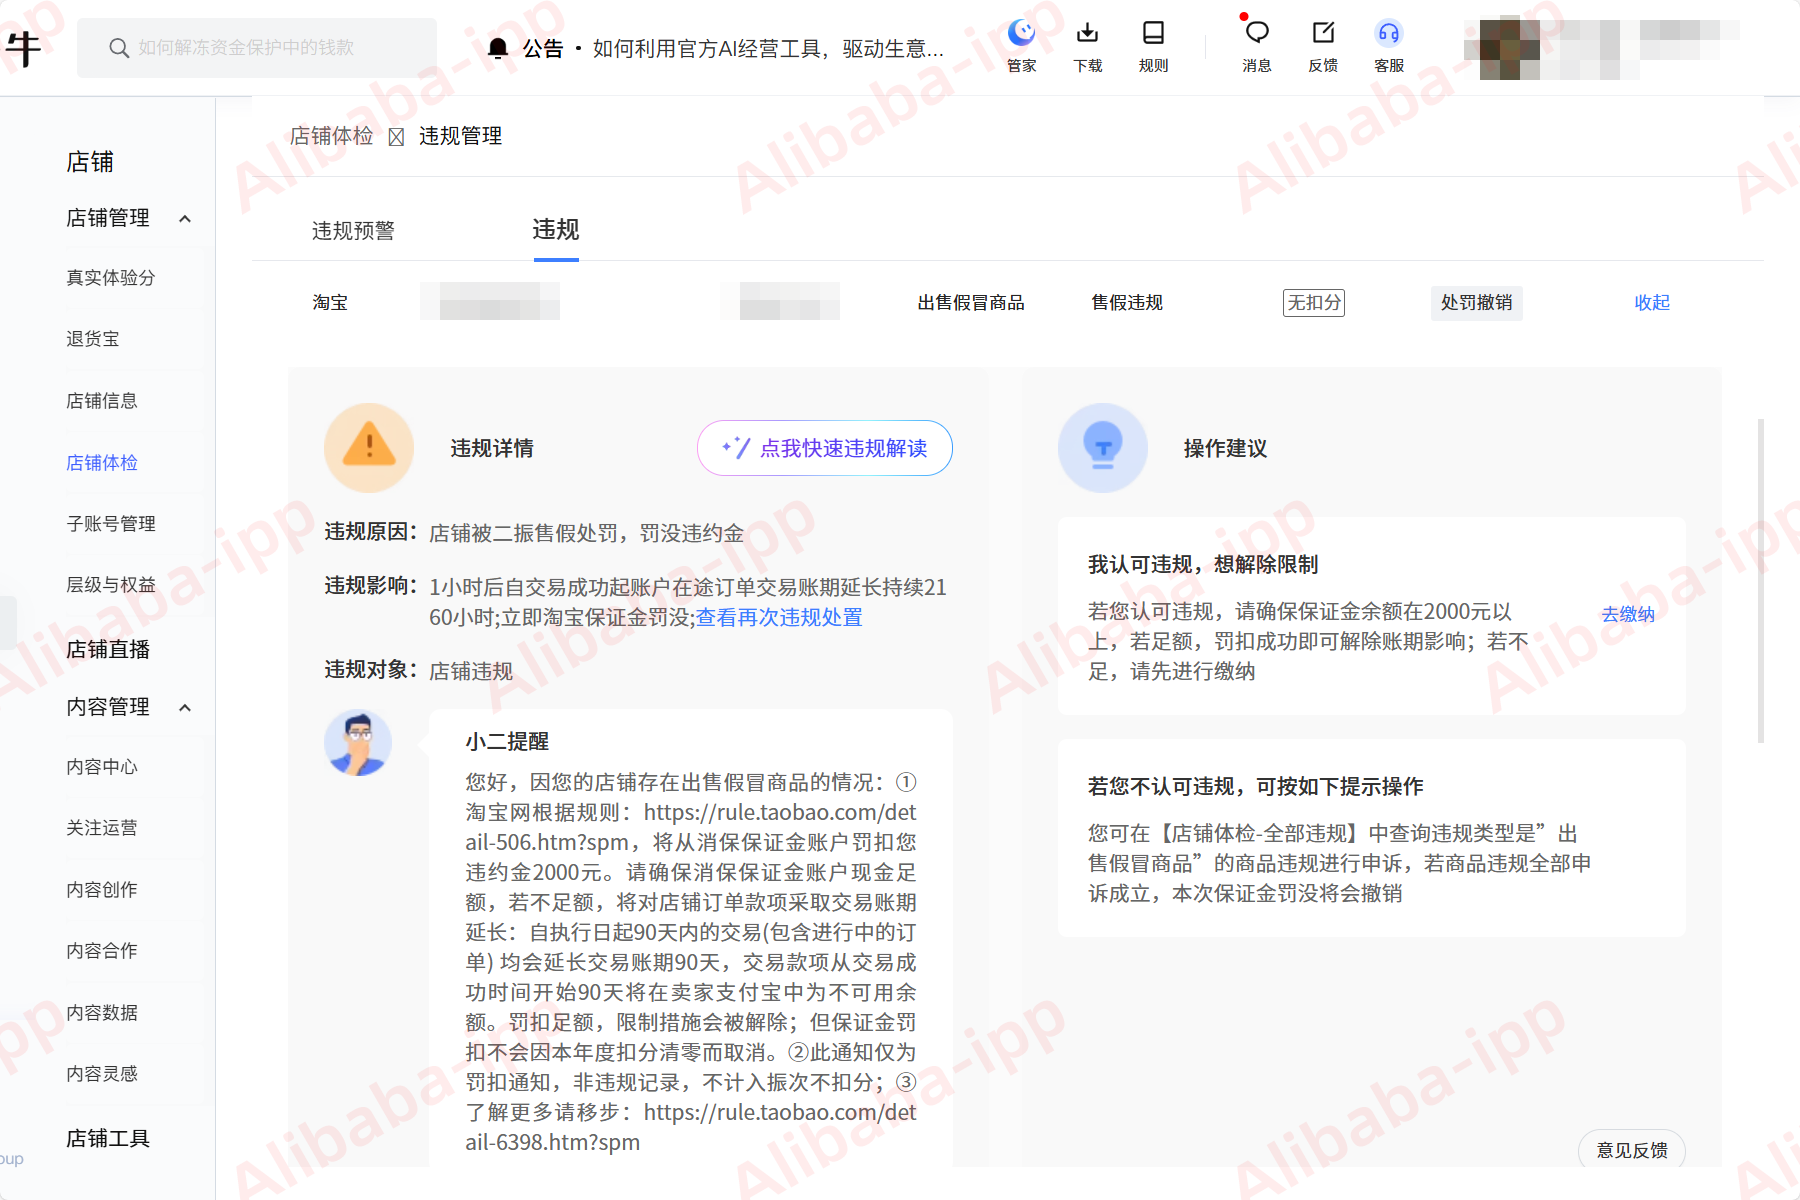Click the blurred user profile avatar

[1509, 48]
